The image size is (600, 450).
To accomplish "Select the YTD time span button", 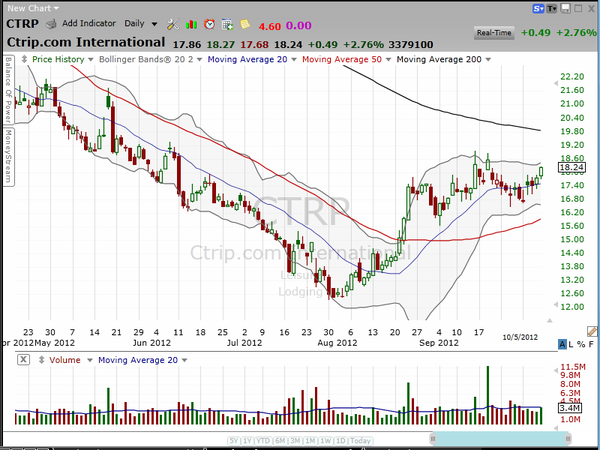I will pos(264,441).
